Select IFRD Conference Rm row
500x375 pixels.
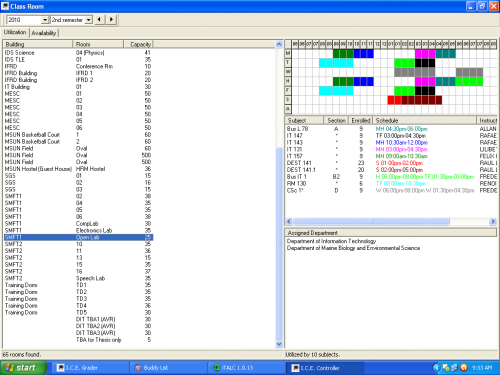[x=78, y=66]
